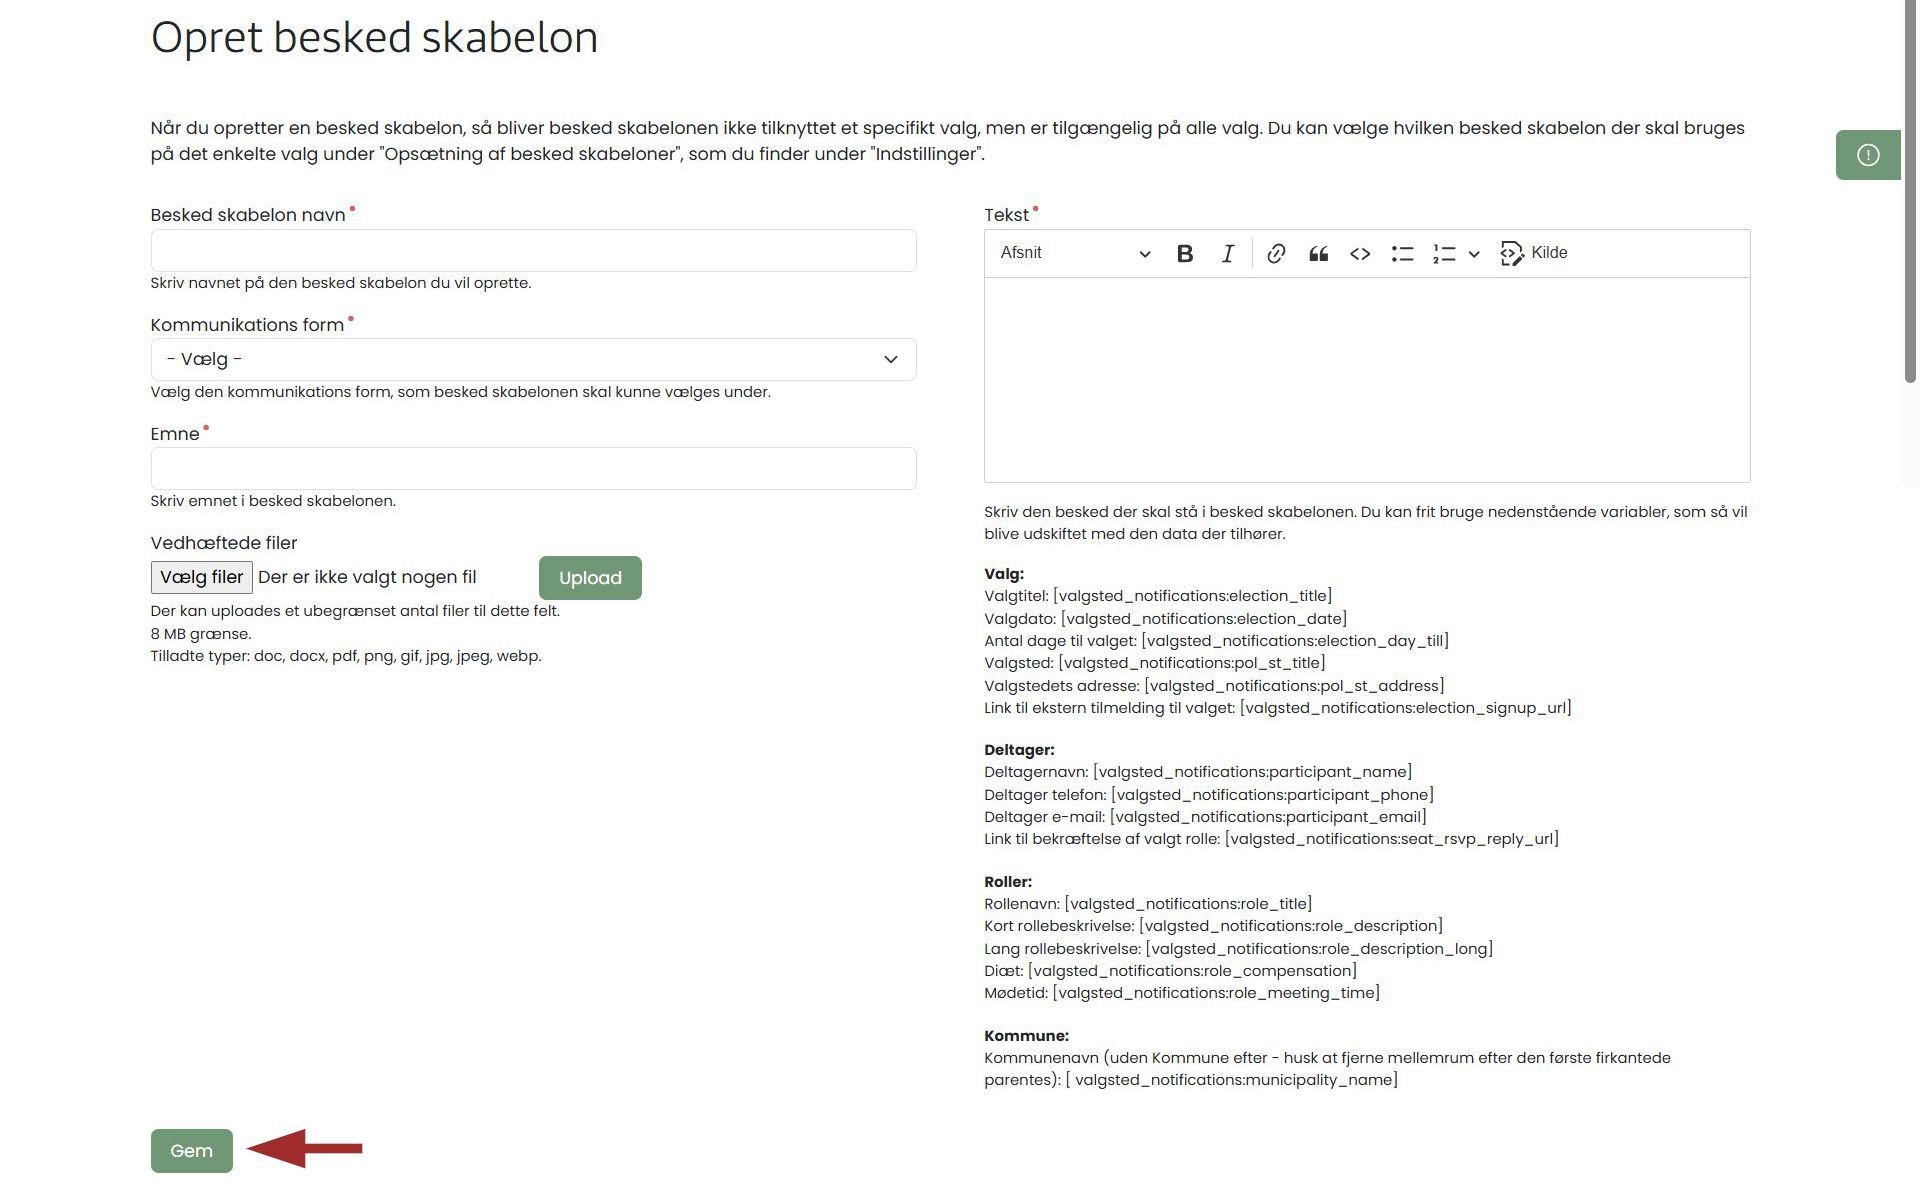Insert a numbered list

[x=1443, y=254]
